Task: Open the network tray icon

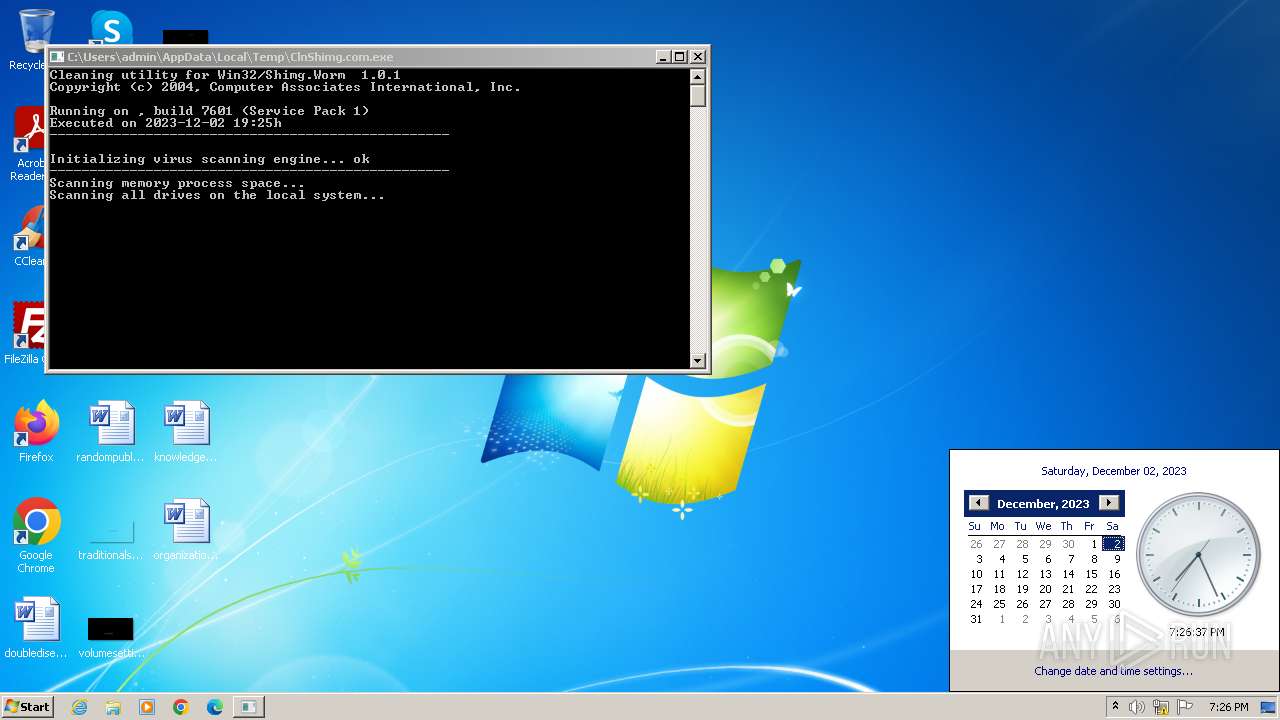Action: [1161, 707]
